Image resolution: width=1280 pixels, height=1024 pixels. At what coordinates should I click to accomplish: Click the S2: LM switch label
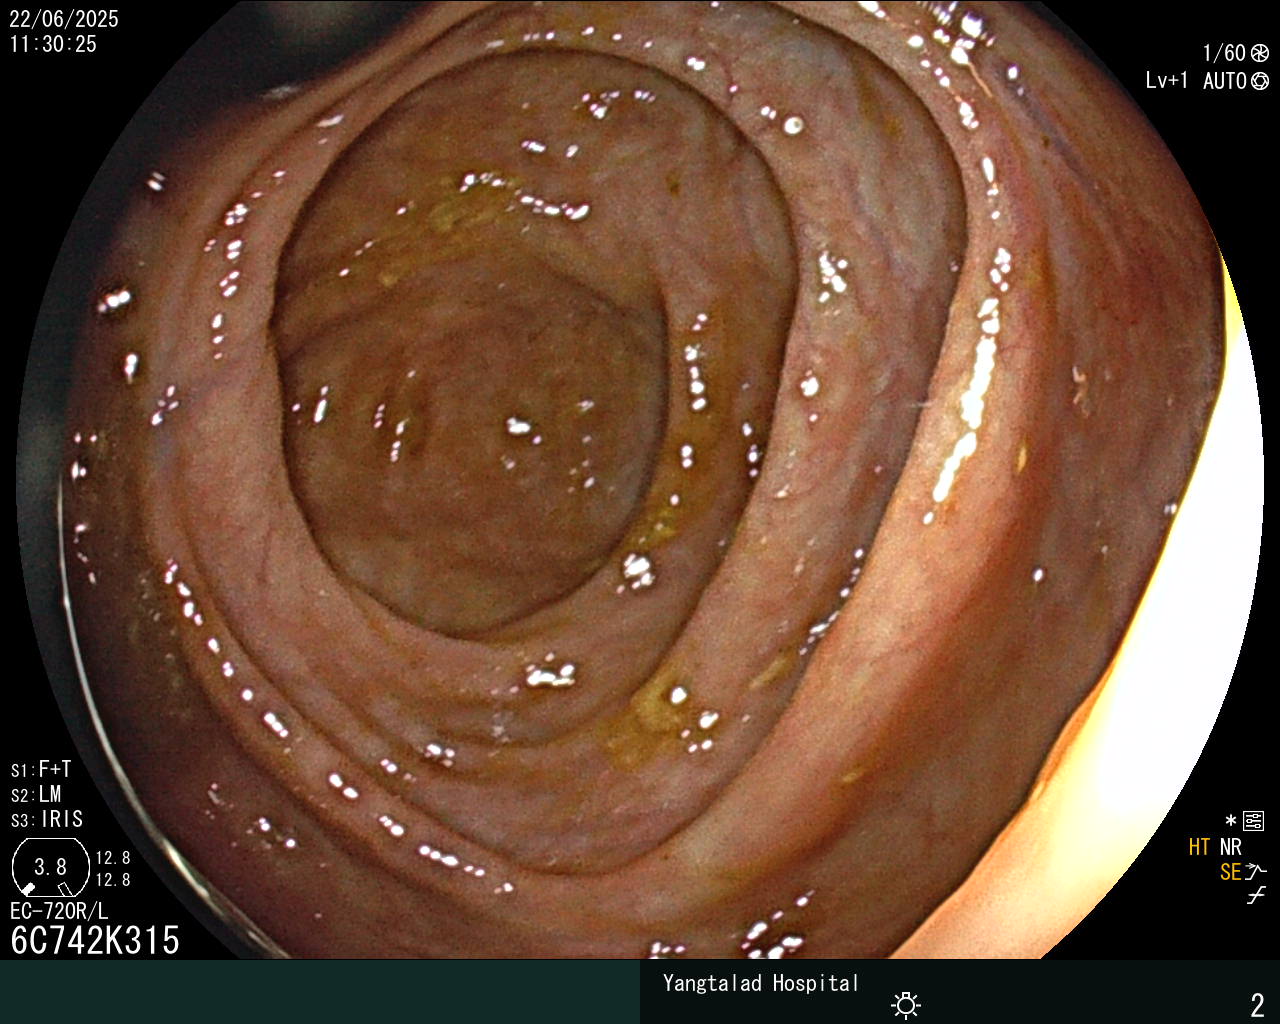click(36, 794)
